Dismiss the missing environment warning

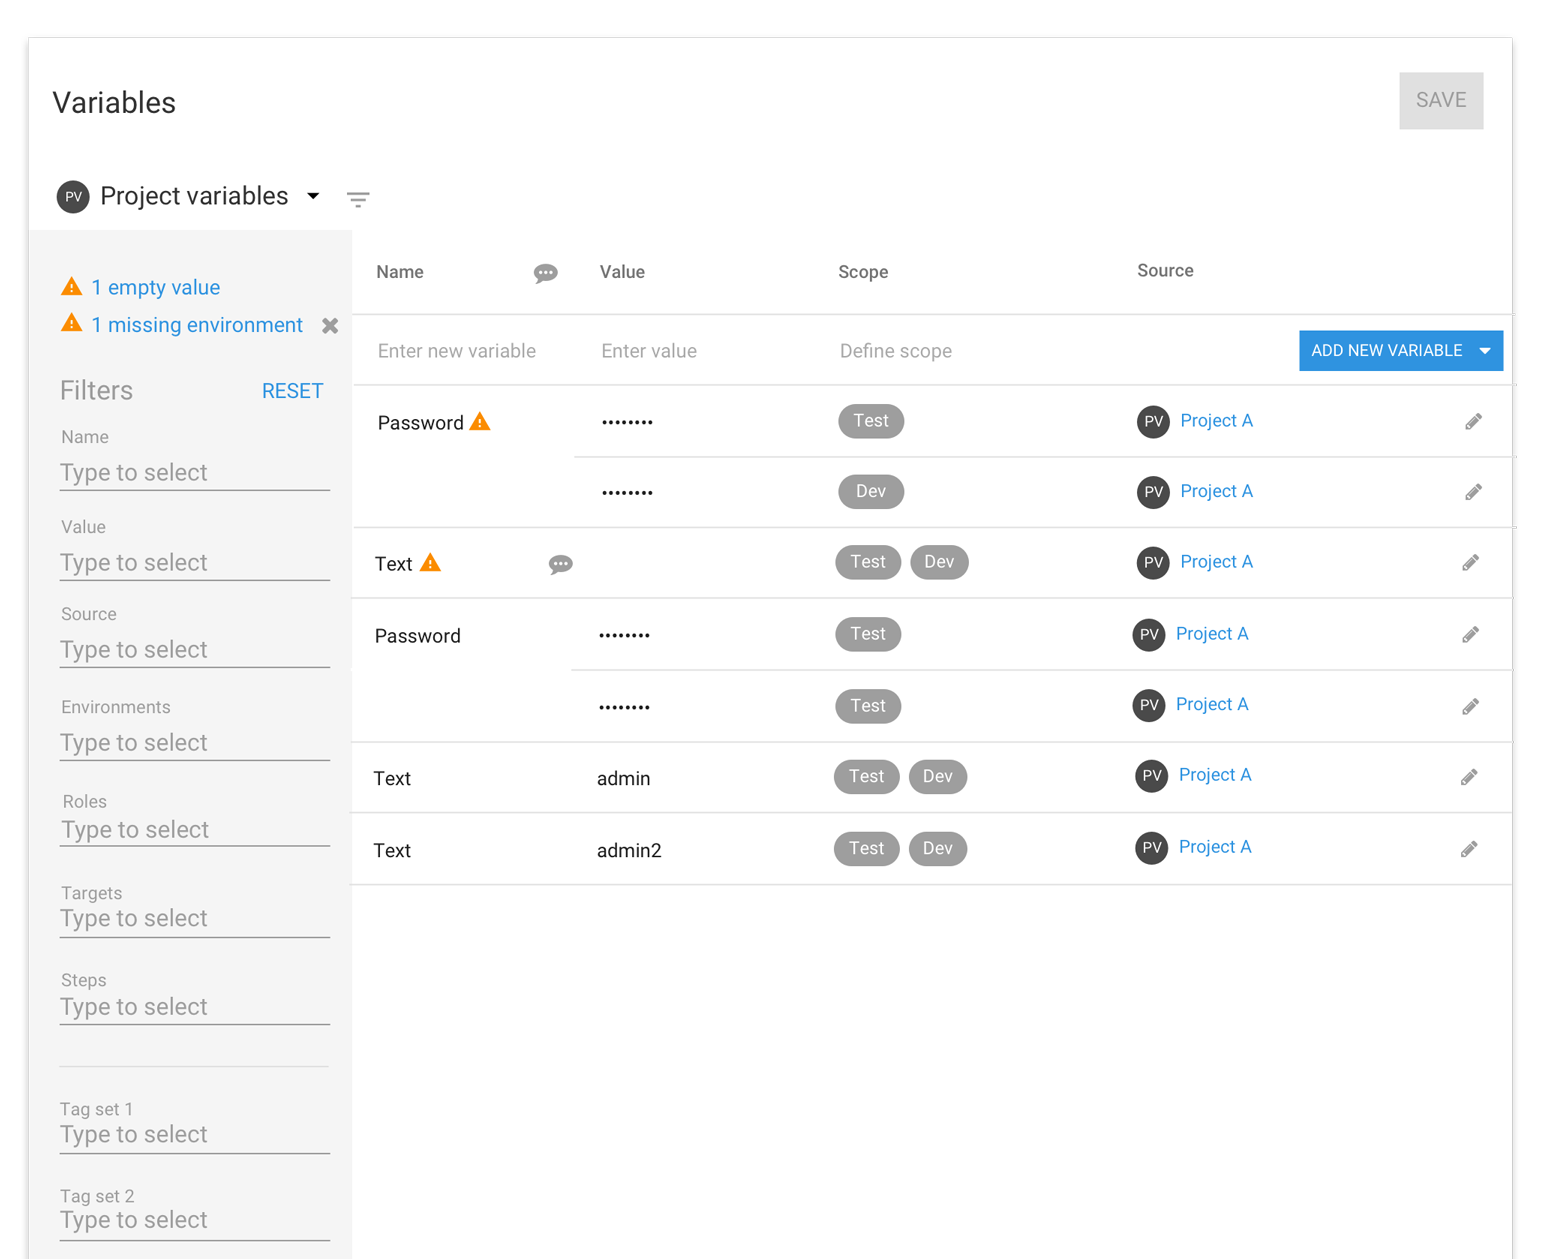tap(330, 325)
